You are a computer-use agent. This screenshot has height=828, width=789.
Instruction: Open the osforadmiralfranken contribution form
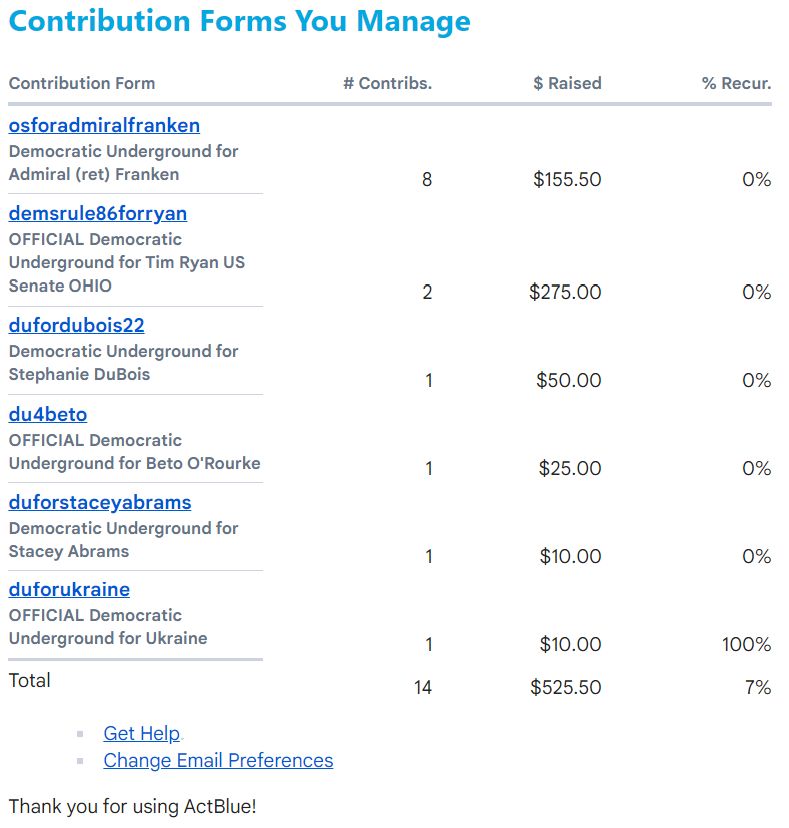[x=104, y=126]
